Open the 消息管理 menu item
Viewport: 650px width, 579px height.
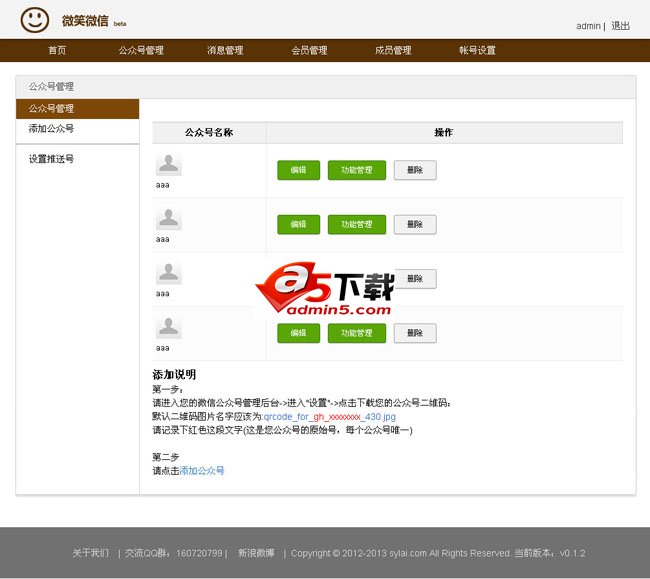click(x=225, y=51)
